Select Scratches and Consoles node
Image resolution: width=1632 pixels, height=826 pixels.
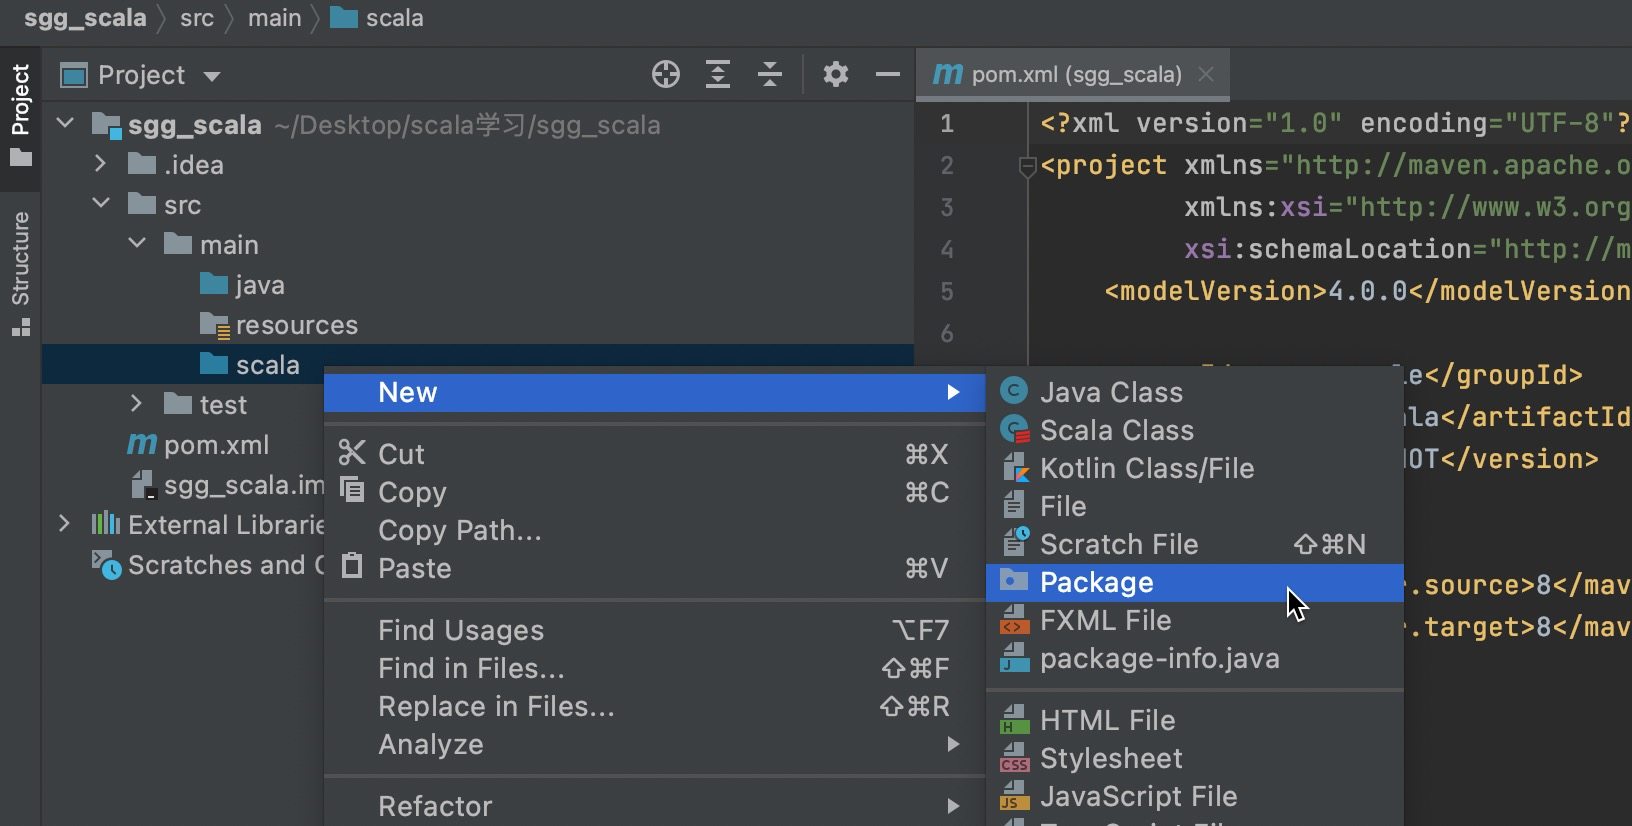pos(208,565)
